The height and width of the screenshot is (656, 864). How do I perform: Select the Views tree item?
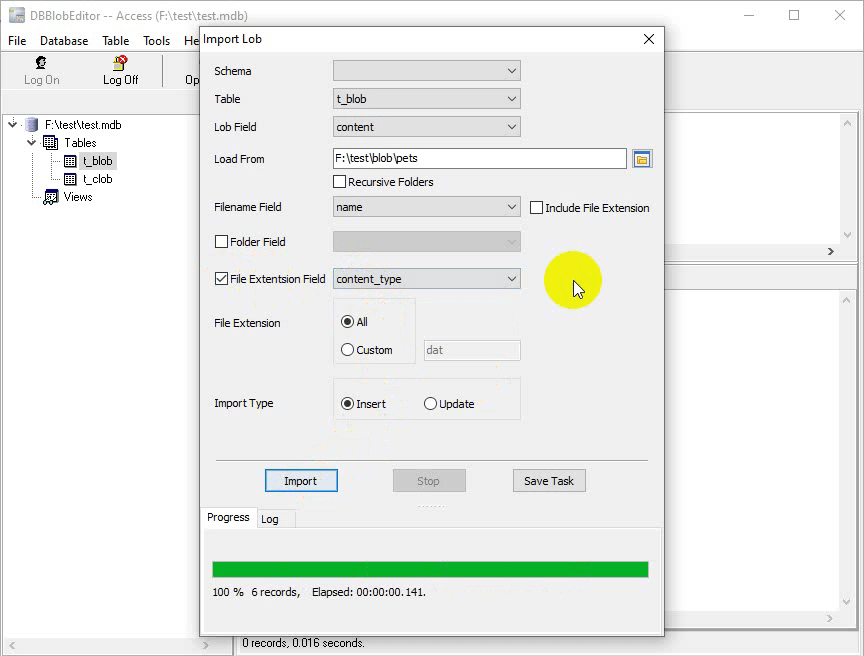[78, 197]
